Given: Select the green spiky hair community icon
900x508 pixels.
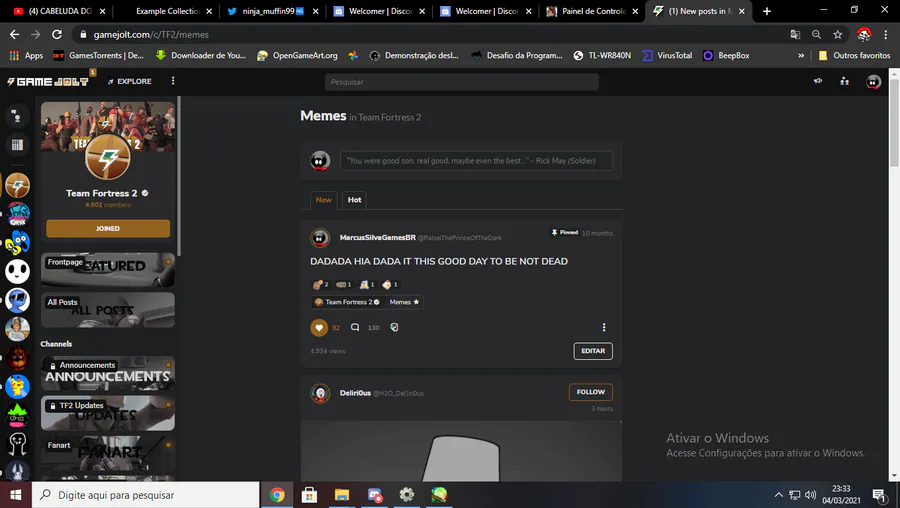Looking at the screenshot, I should coord(17,415).
